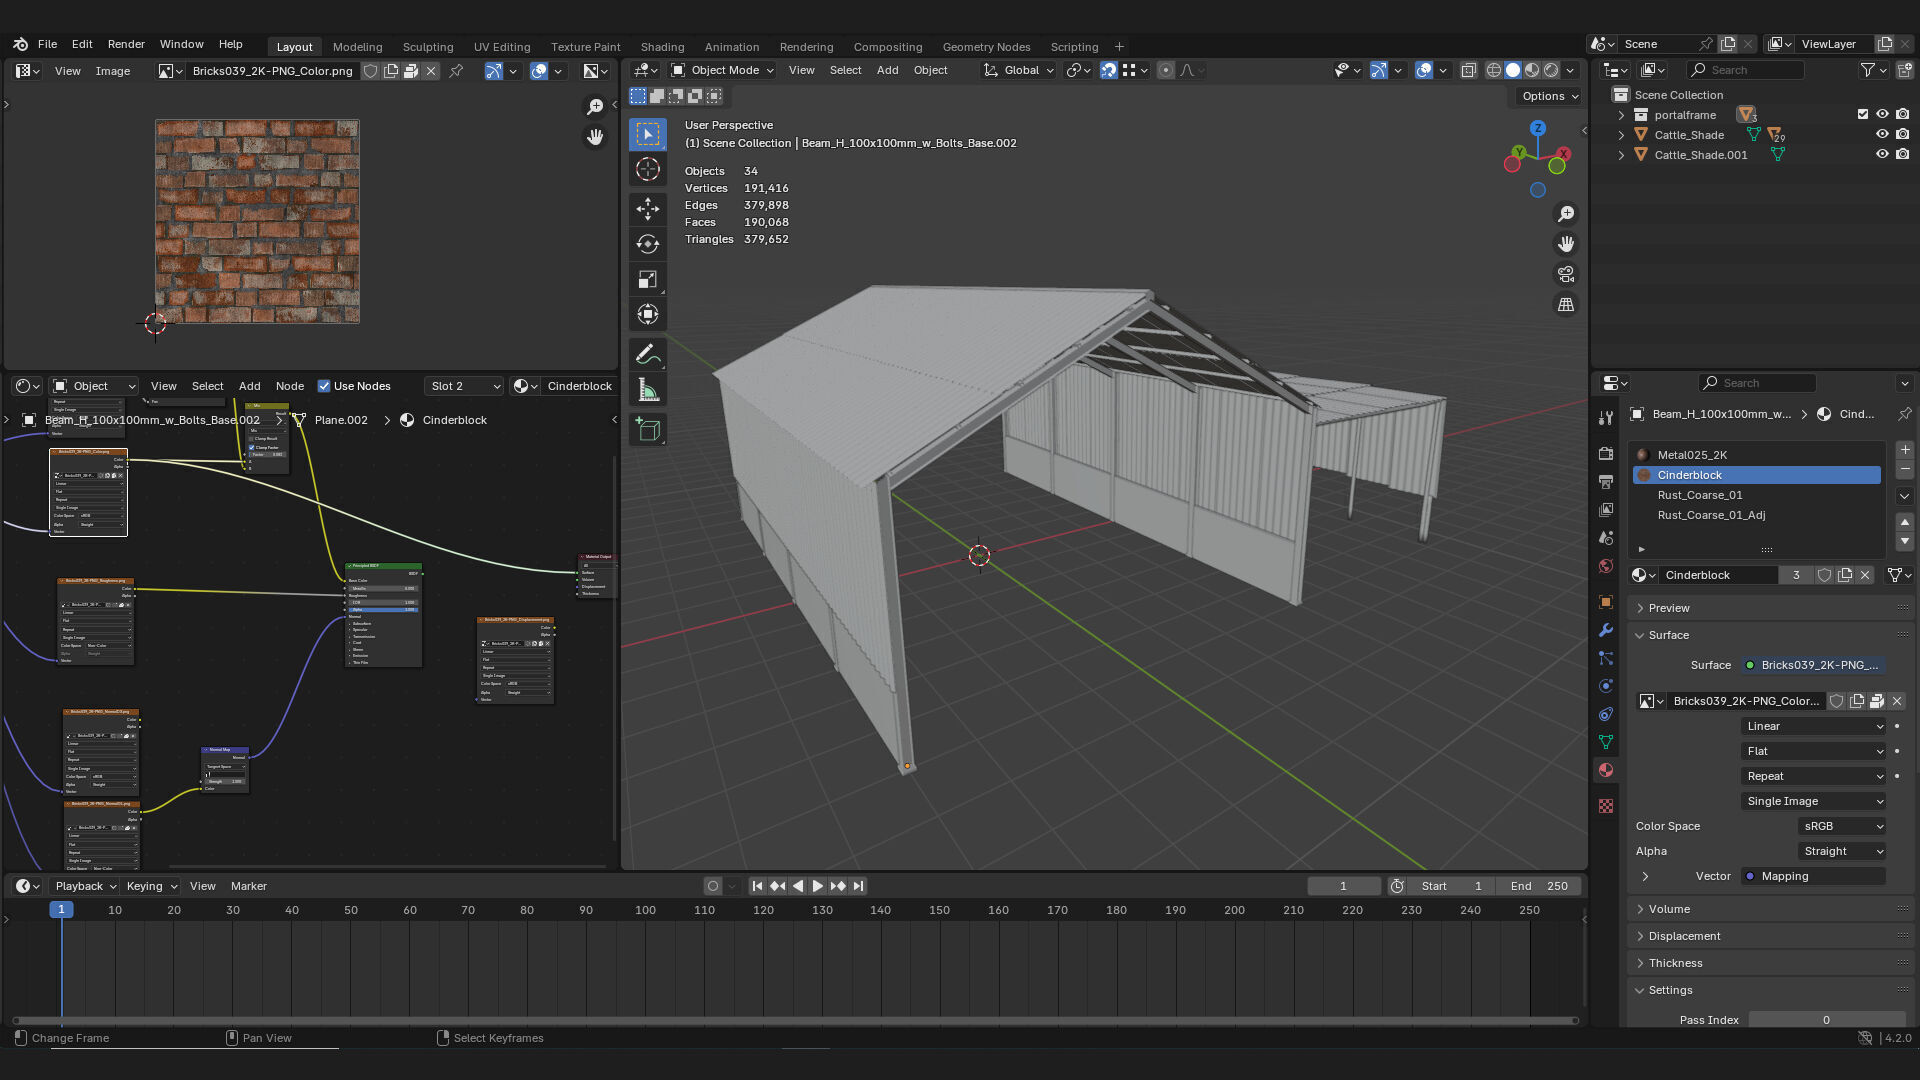The height and width of the screenshot is (1080, 1920).
Task: Play the animation forward
Action: (x=817, y=886)
